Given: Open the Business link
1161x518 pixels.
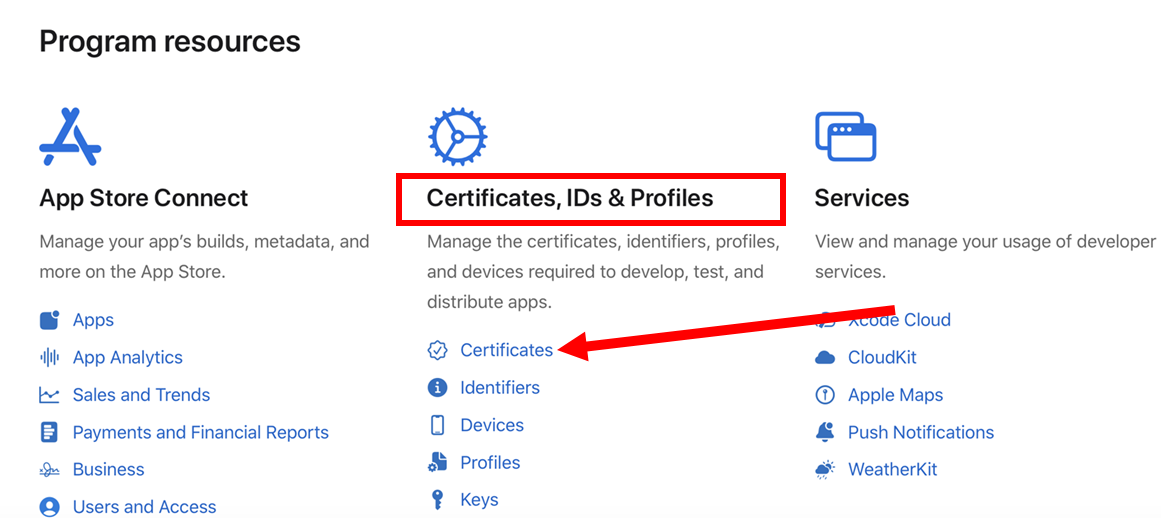Looking at the screenshot, I should click(x=108, y=470).
